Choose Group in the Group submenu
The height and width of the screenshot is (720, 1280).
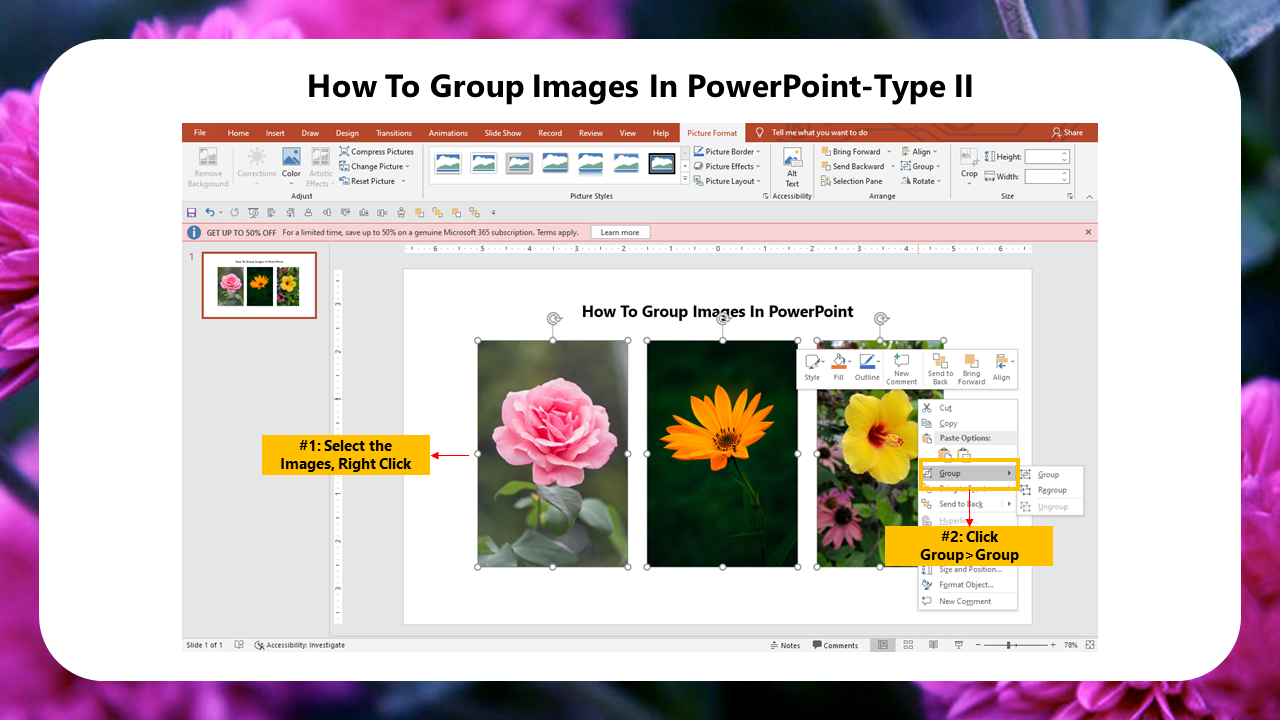pyautogui.click(x=1048, y=474)
